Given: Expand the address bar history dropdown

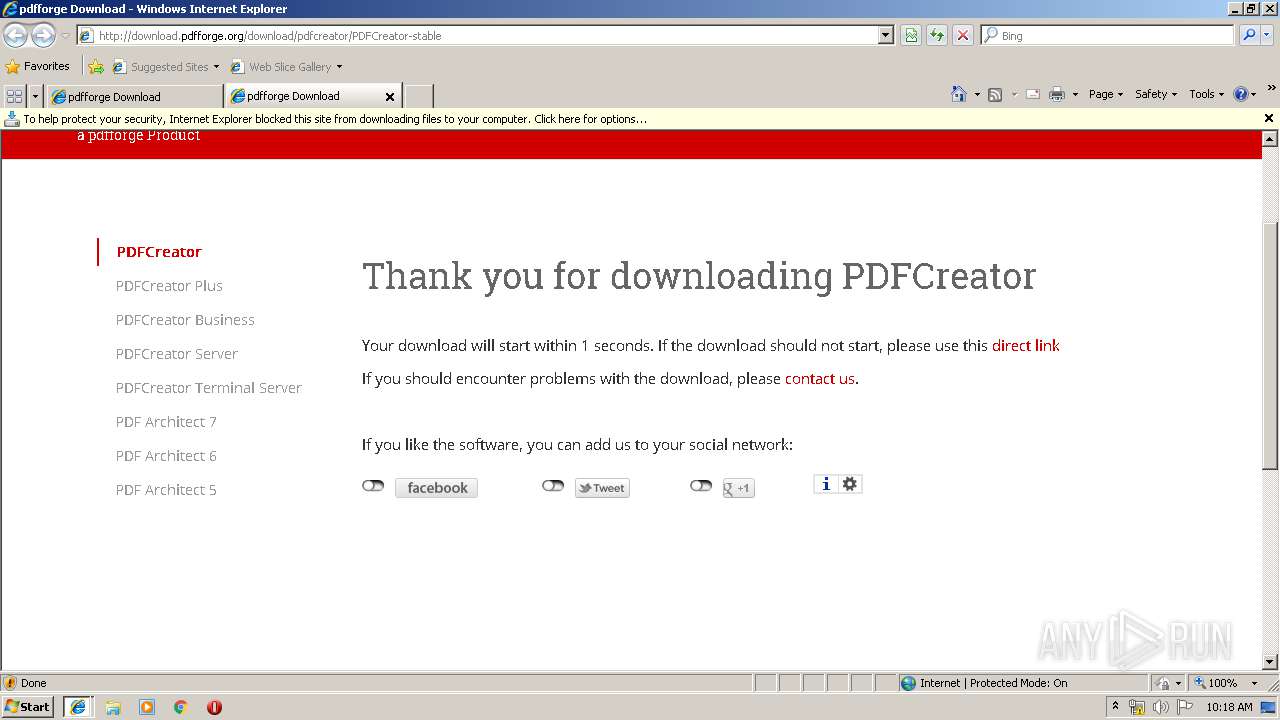Looking at the screenshot, I should pyautogui.click(x=885, y=35).
